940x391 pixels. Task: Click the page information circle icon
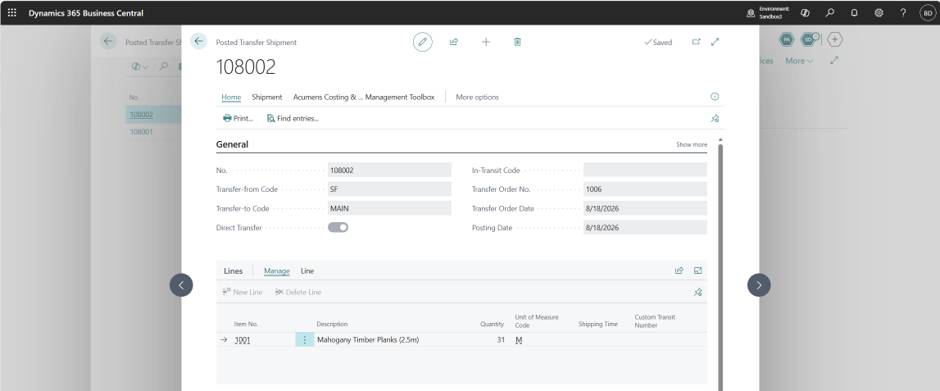pos(715,97)
